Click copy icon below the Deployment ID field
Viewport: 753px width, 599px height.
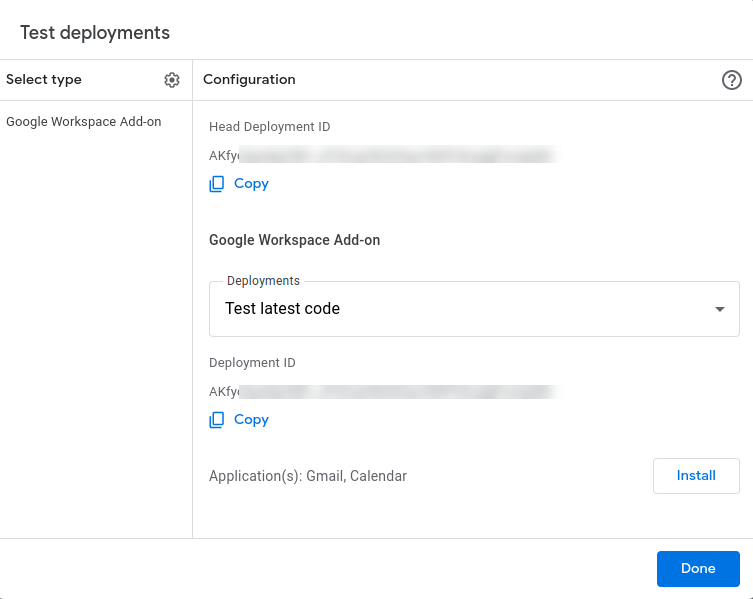[217, 420]
